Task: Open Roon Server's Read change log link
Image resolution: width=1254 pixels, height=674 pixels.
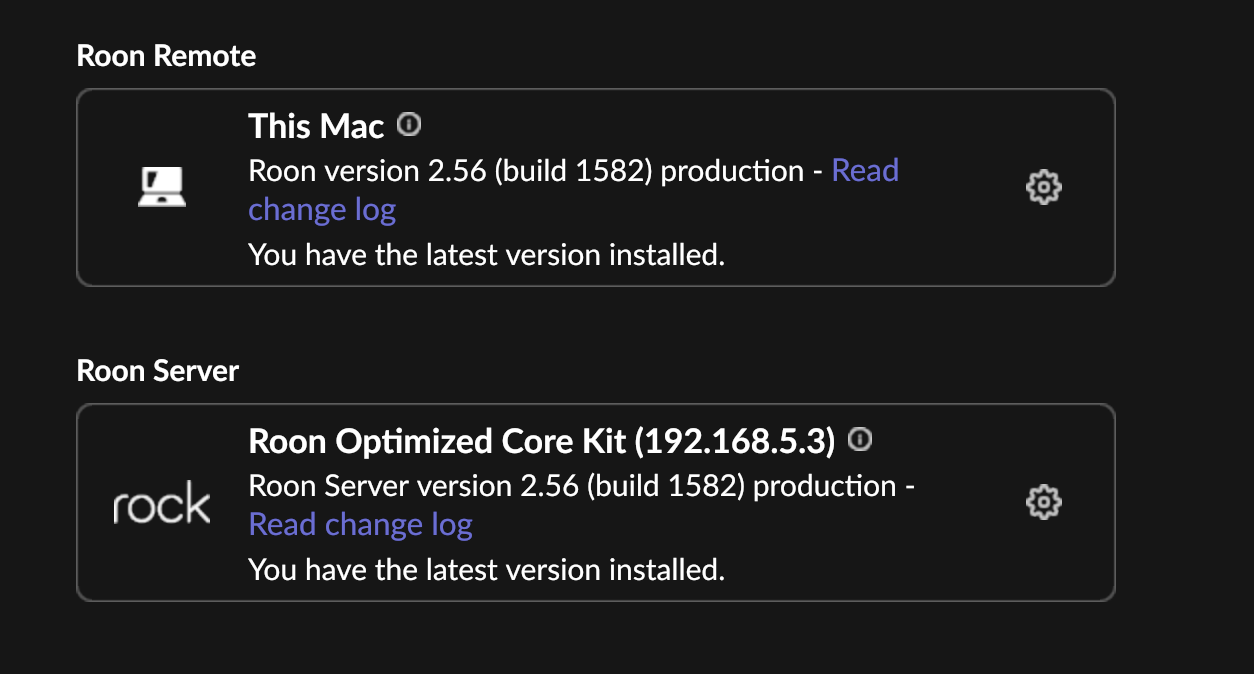Action: [x=360, y=525]
